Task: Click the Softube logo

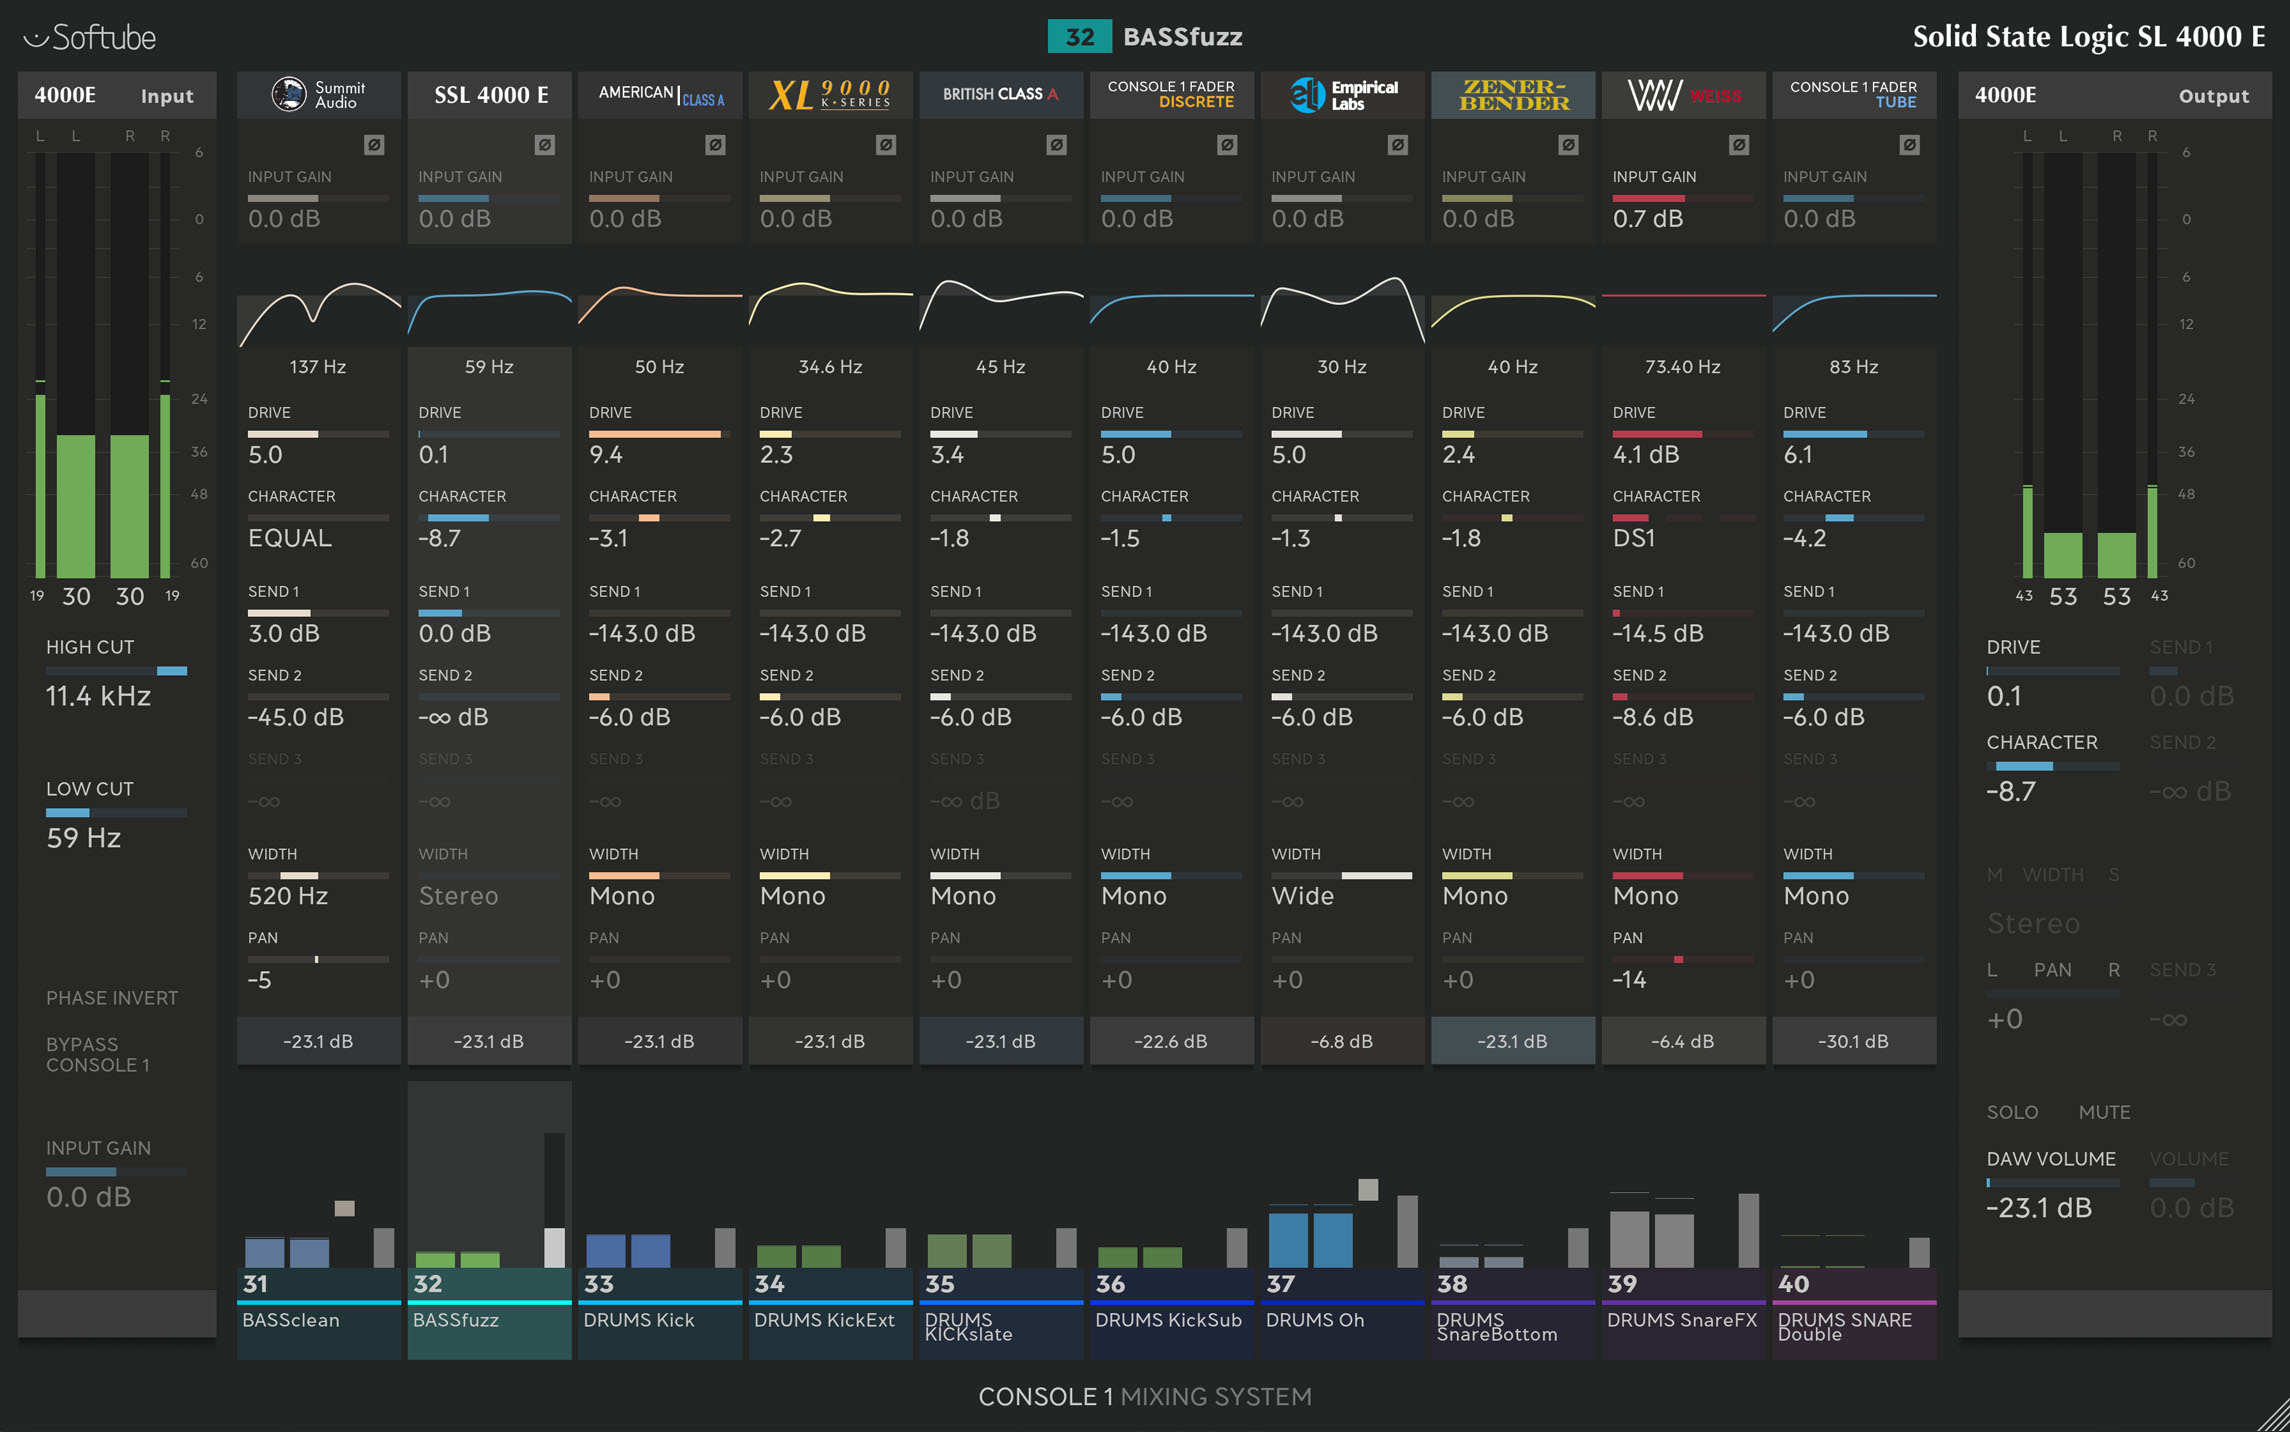Action: point(90,37)
